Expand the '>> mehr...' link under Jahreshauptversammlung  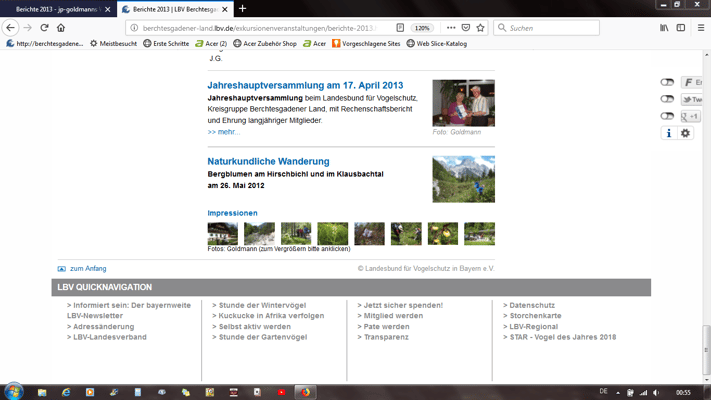pyautogui.click(x=223, y=131)
